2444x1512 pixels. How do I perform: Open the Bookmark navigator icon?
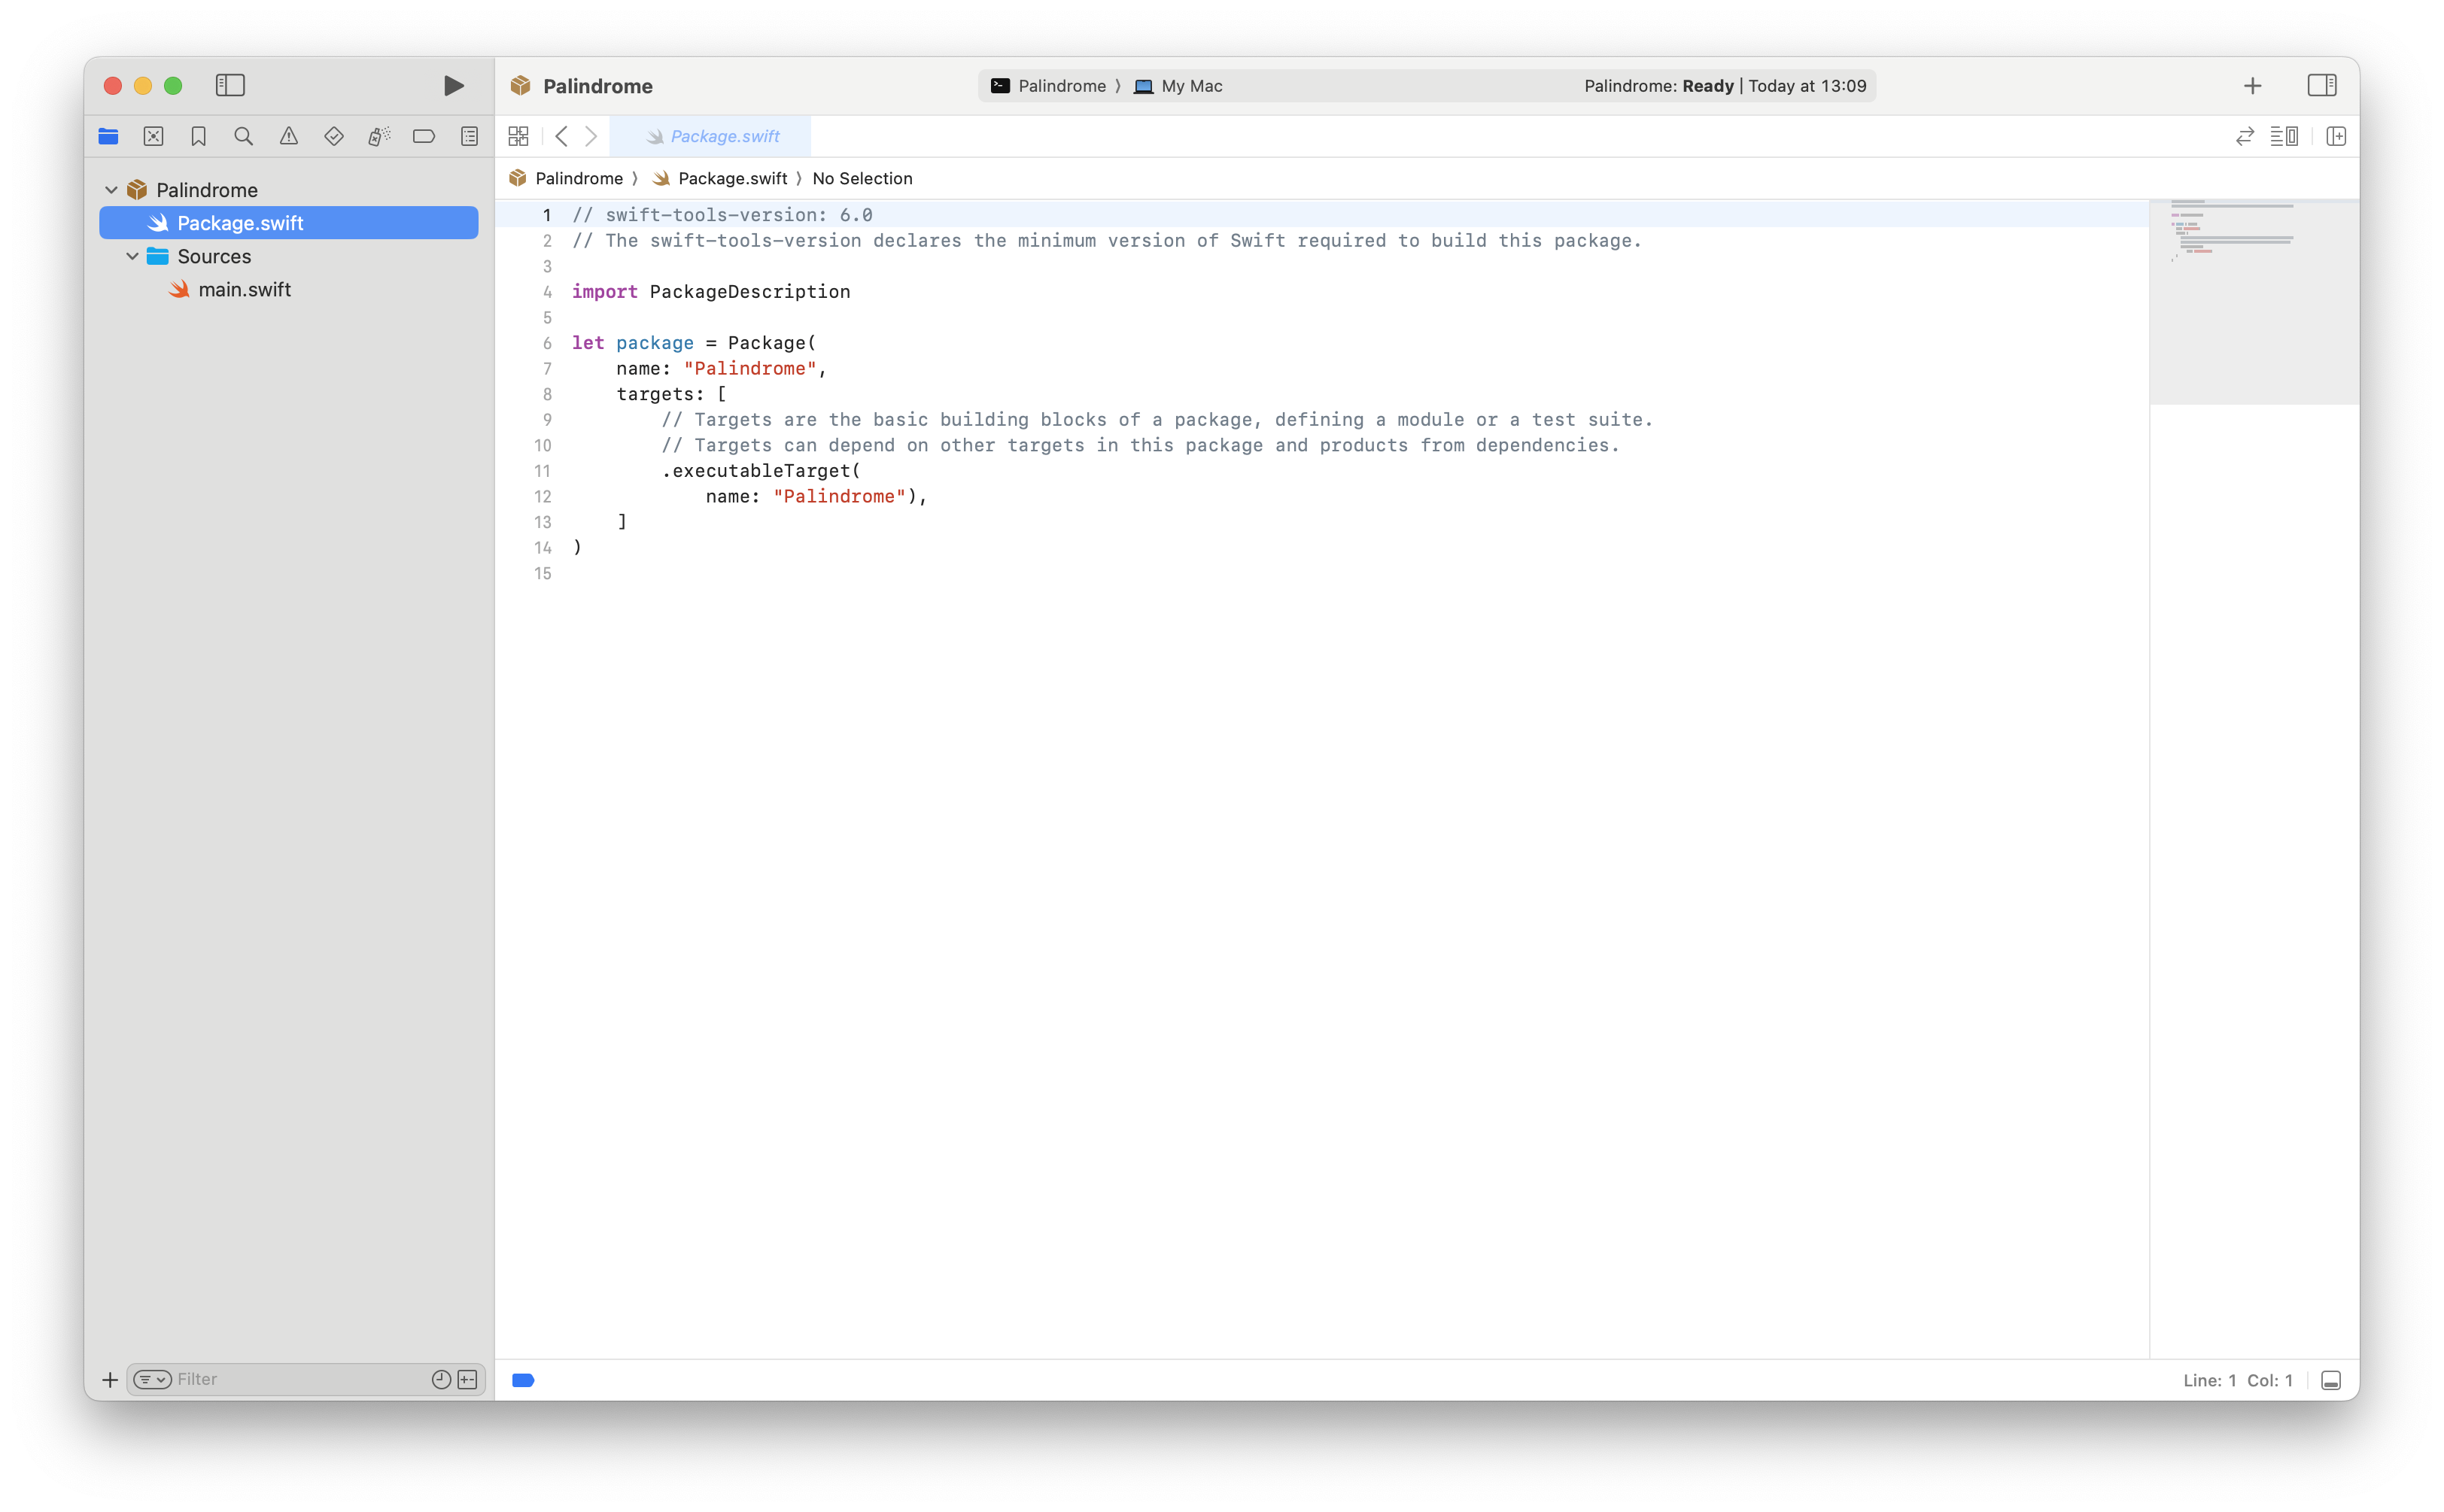click(198, 137)
